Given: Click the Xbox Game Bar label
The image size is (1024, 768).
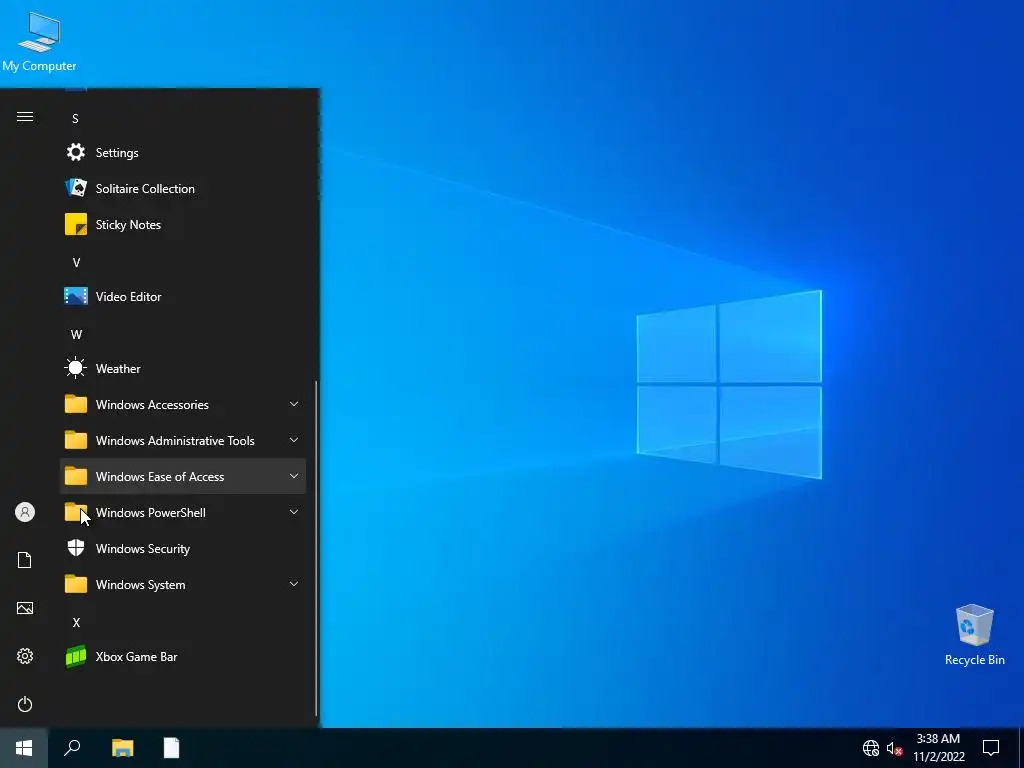Looking at the screenshot, I should (x=136, y=656).
